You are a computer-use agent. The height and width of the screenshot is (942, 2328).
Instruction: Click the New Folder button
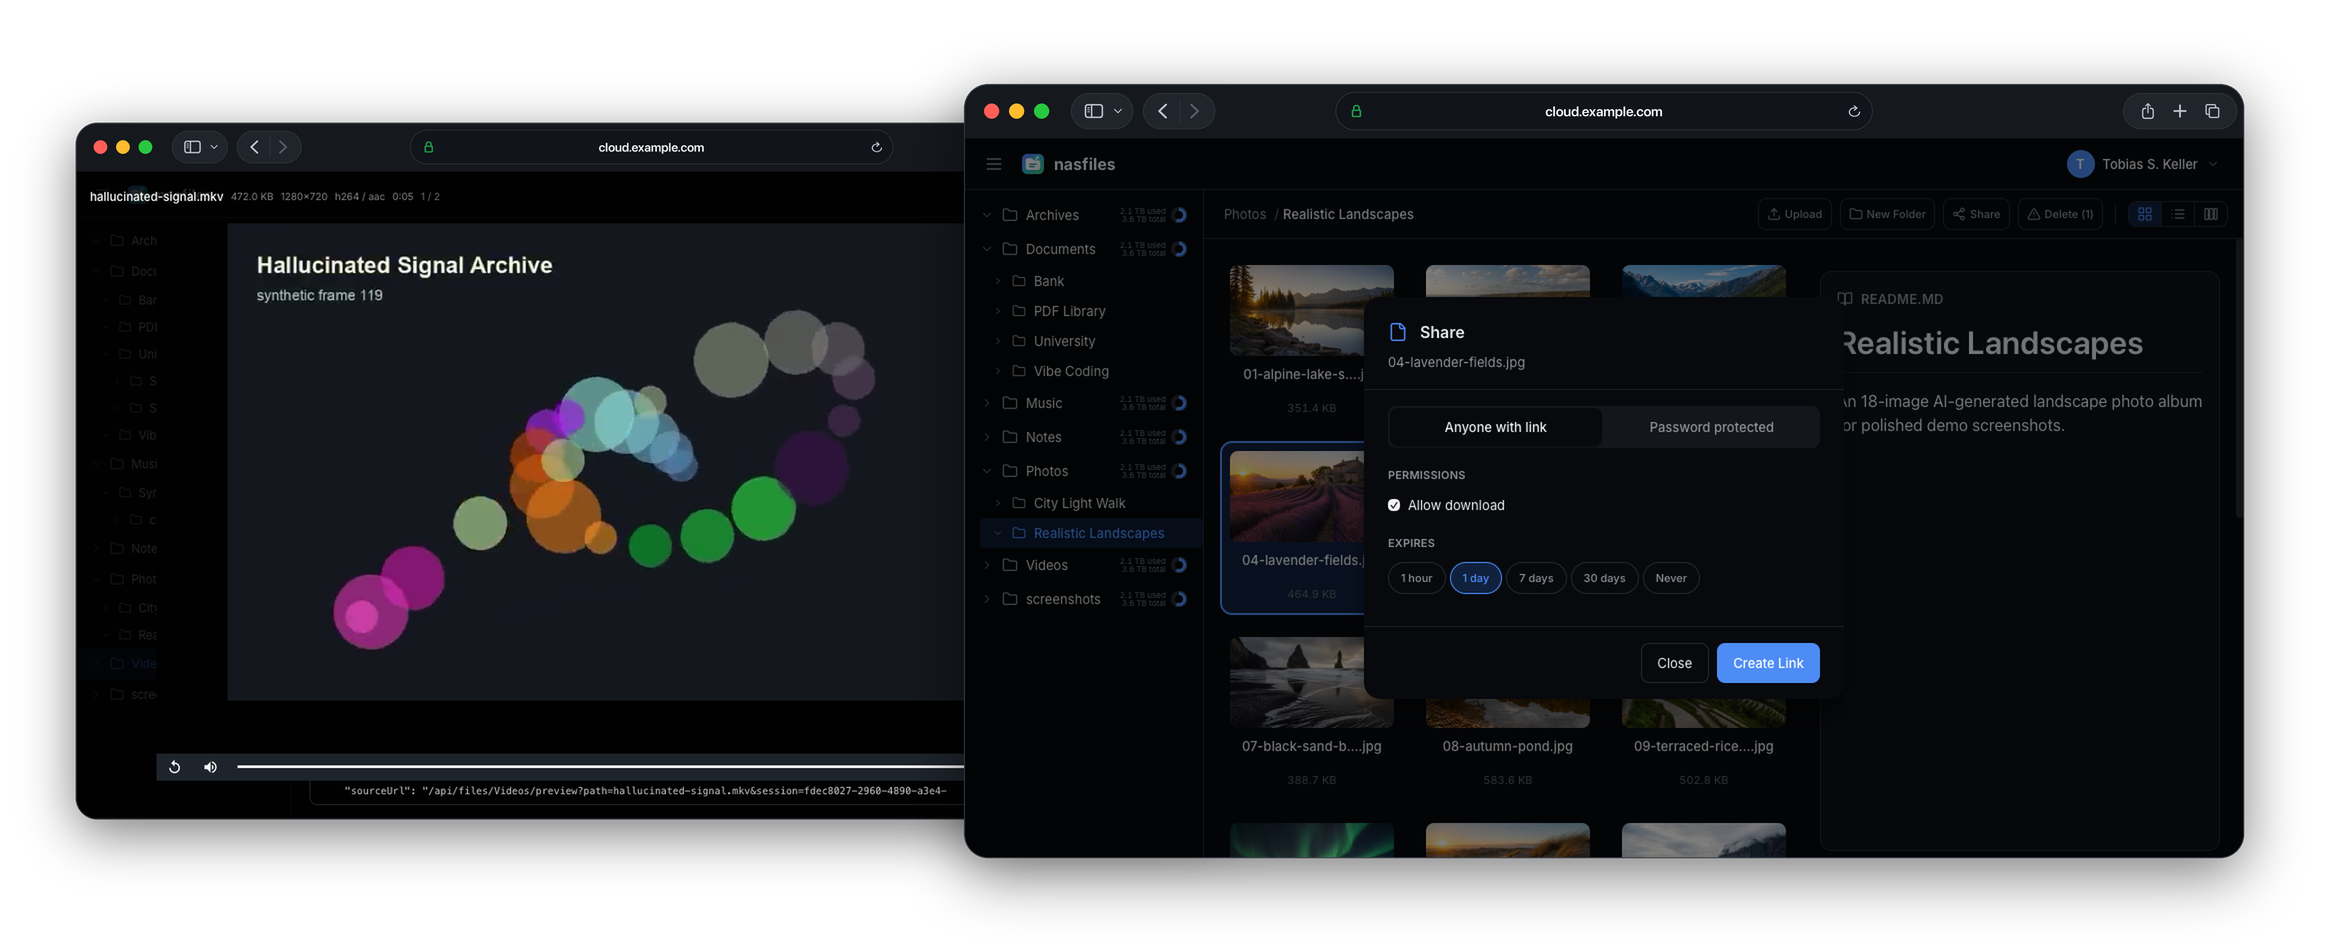[x=1887, y=214]
